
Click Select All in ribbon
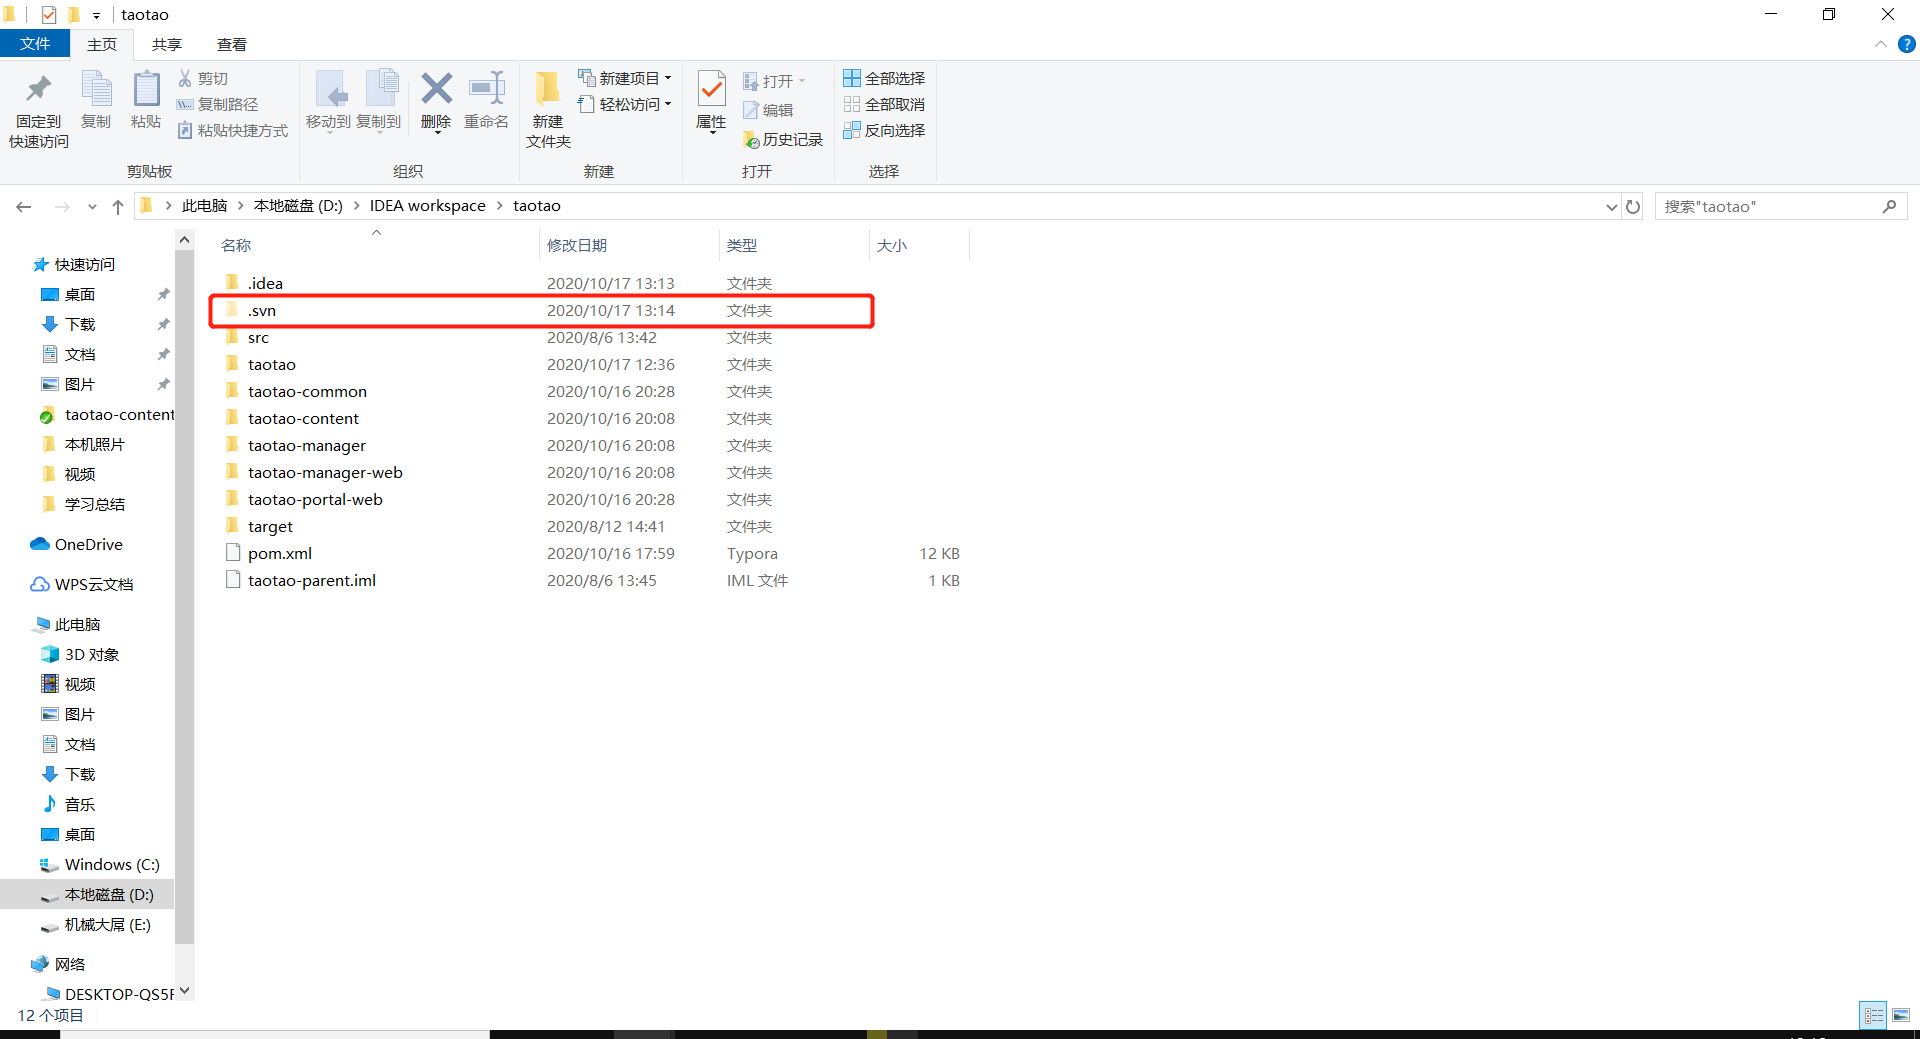884,78
